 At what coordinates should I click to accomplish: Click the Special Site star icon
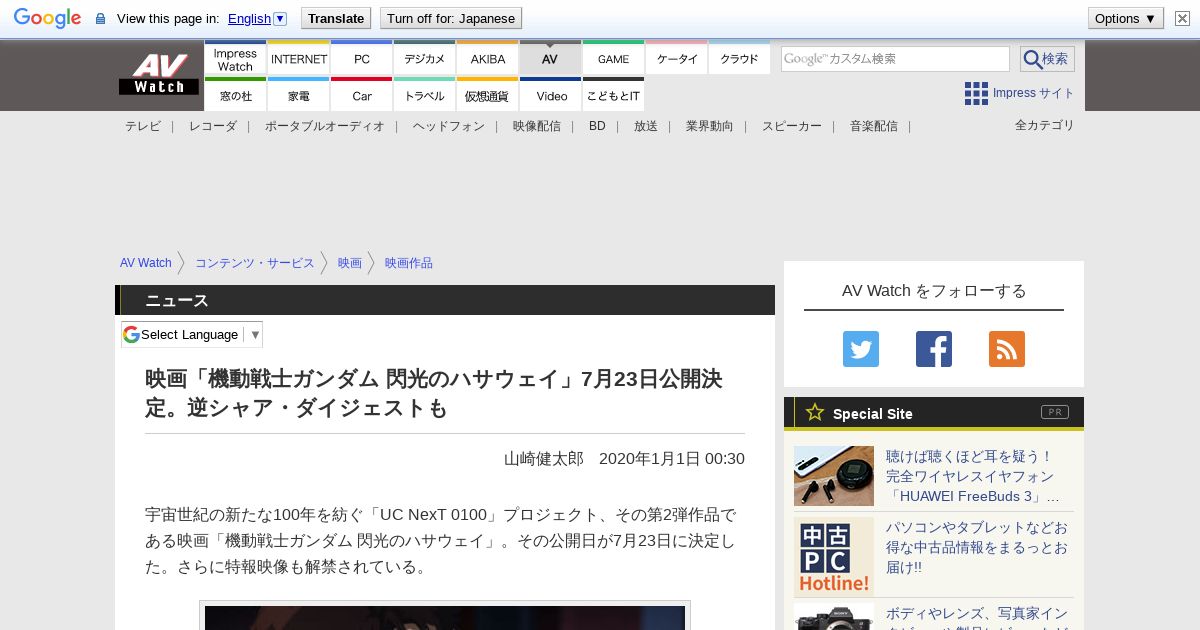click(815, 412)
